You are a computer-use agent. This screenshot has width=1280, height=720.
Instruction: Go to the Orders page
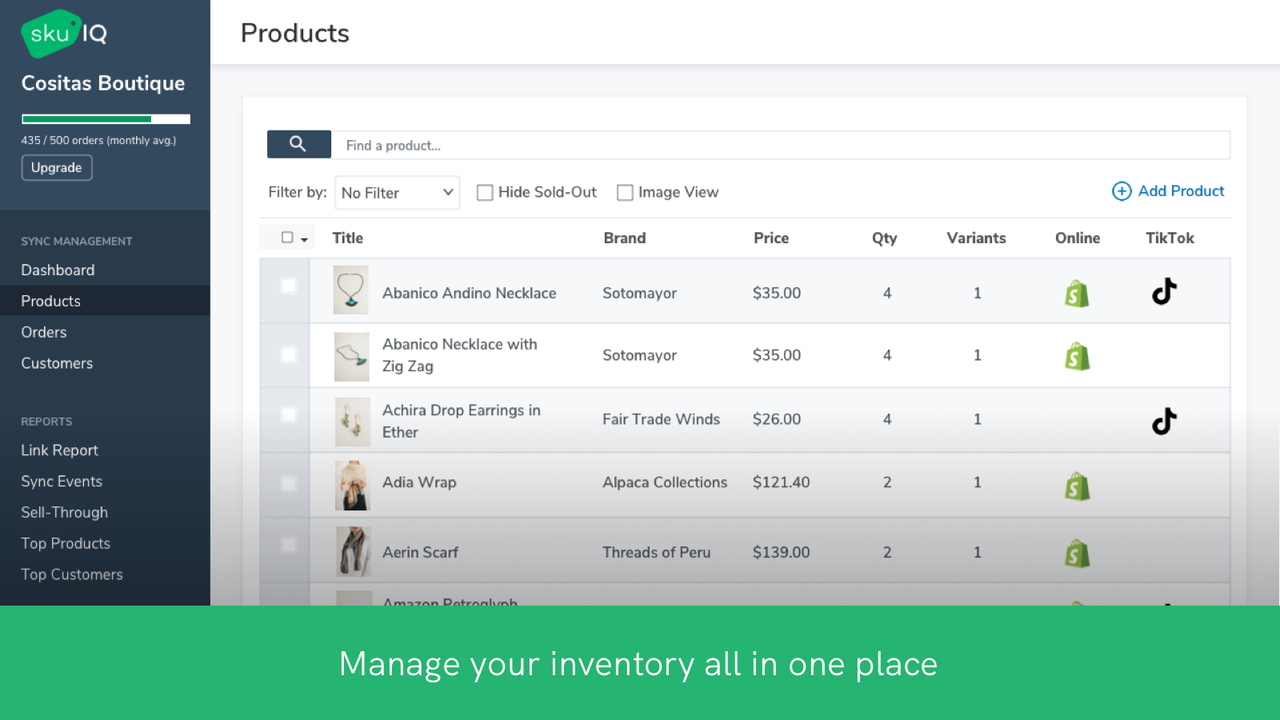(x=42, y=331)
